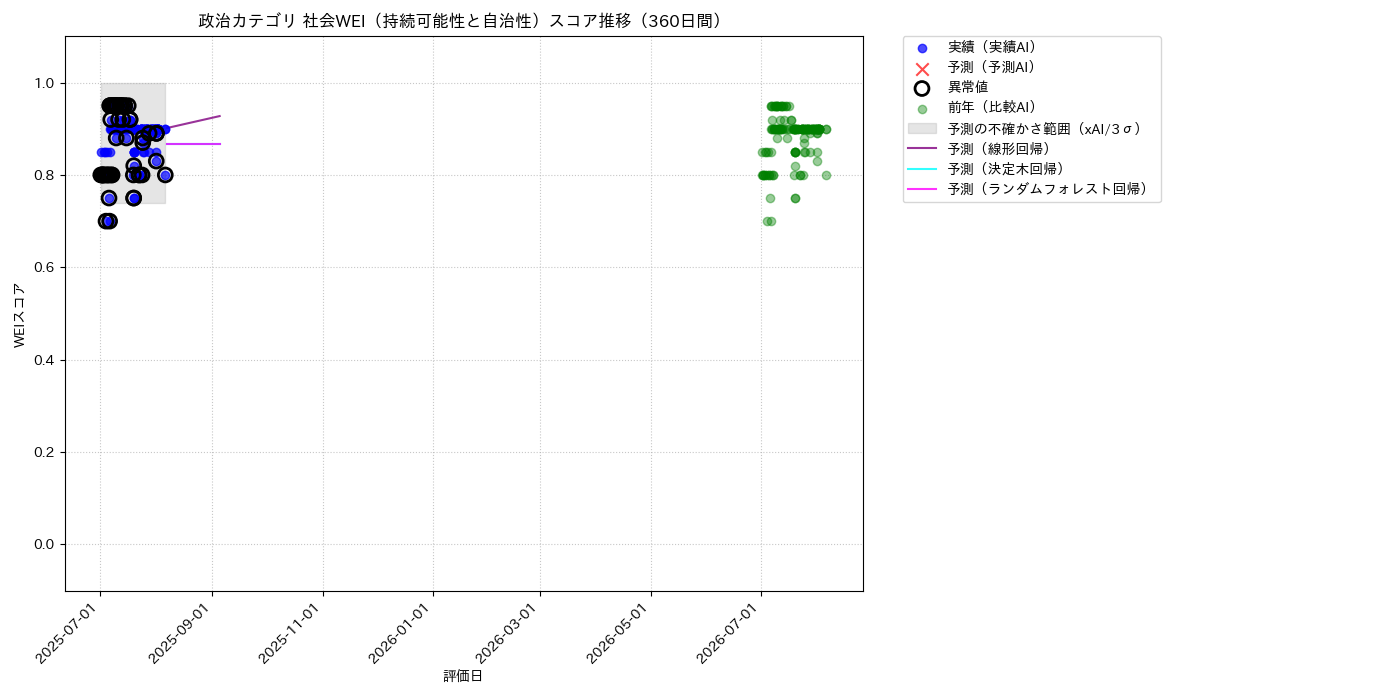This screenshot has width=1400, height=700.
Task: Click the cyan 決定木回帰 legend line
Action: (922, 169)
